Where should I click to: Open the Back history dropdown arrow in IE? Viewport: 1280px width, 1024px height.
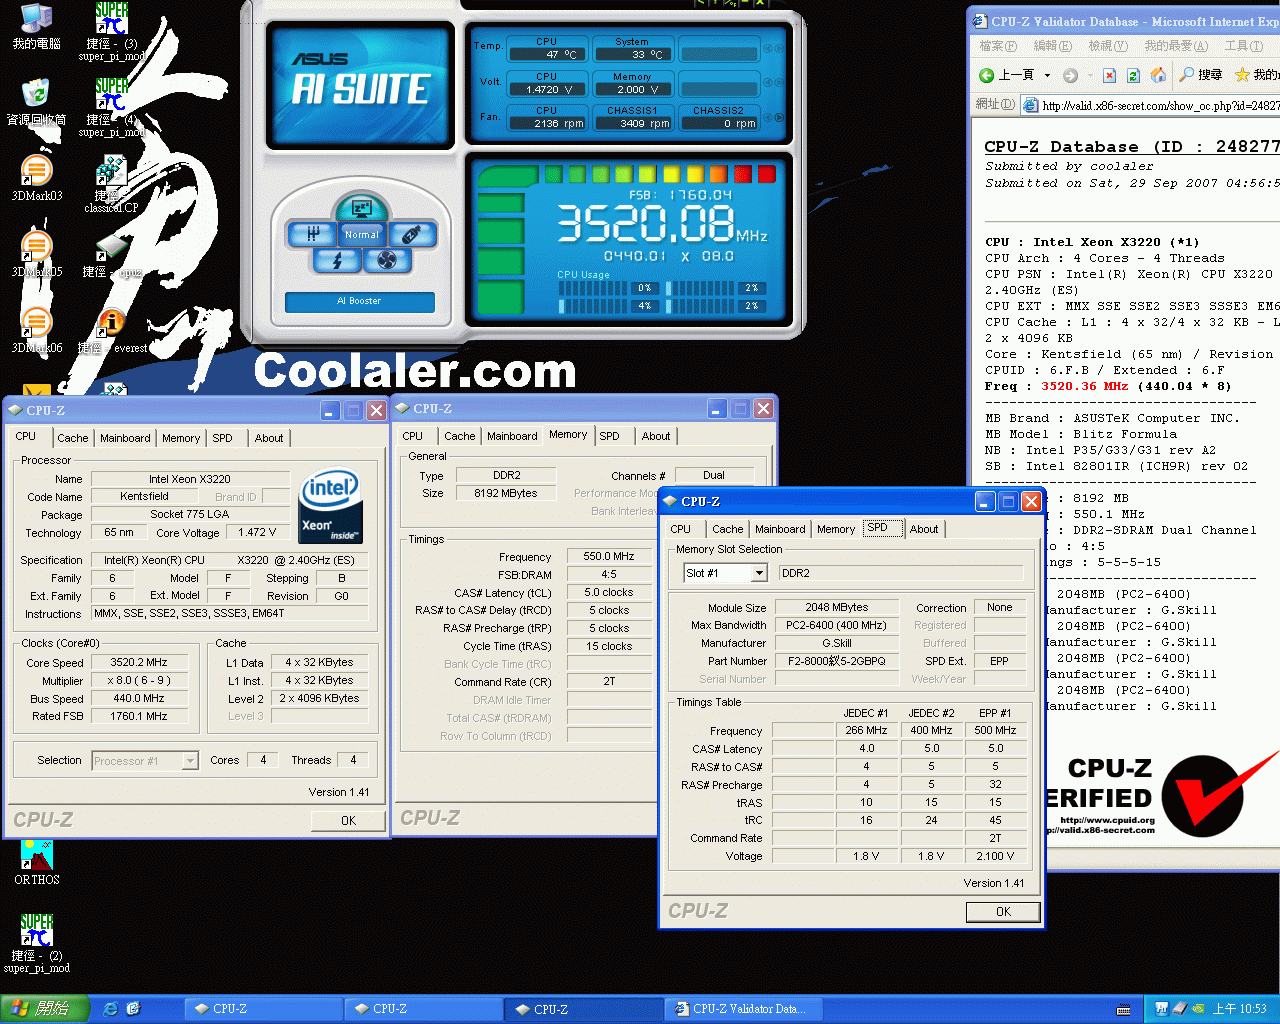point(1047,75)
